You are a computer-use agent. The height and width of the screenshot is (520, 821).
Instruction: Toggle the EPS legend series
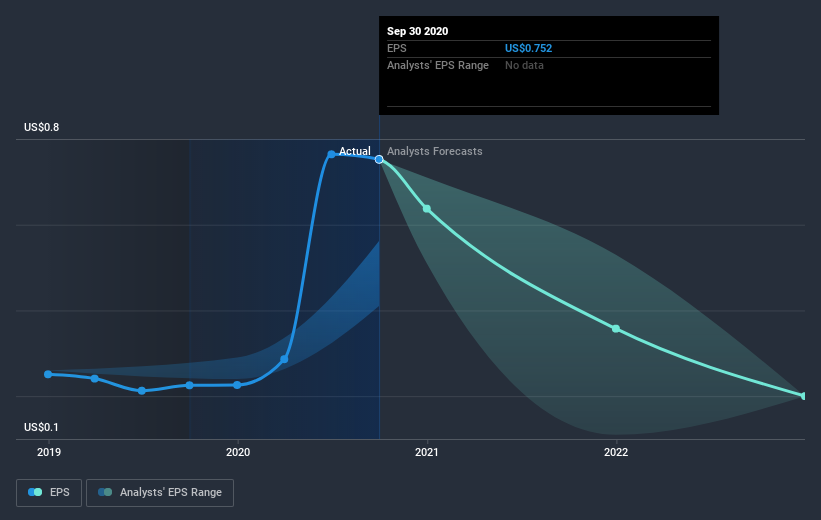(49, 493)
